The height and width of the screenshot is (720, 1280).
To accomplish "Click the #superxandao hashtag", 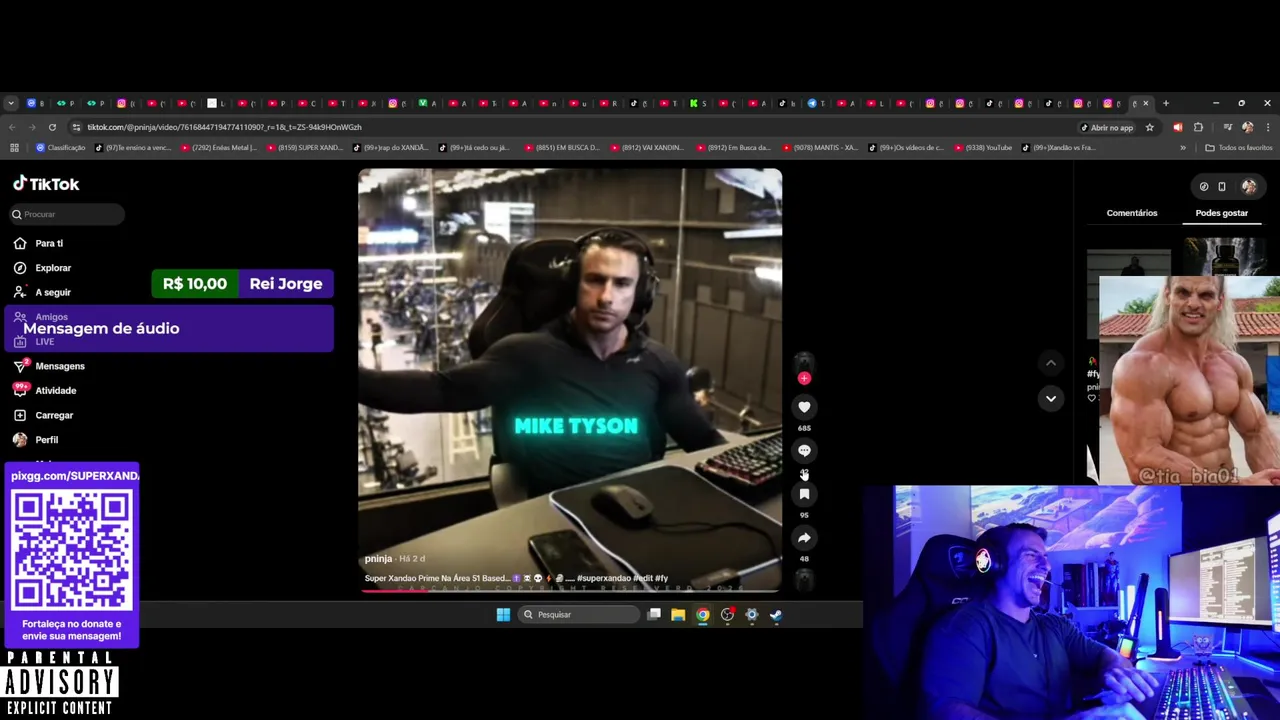I will pyautogui.click(x=602, y=578).
